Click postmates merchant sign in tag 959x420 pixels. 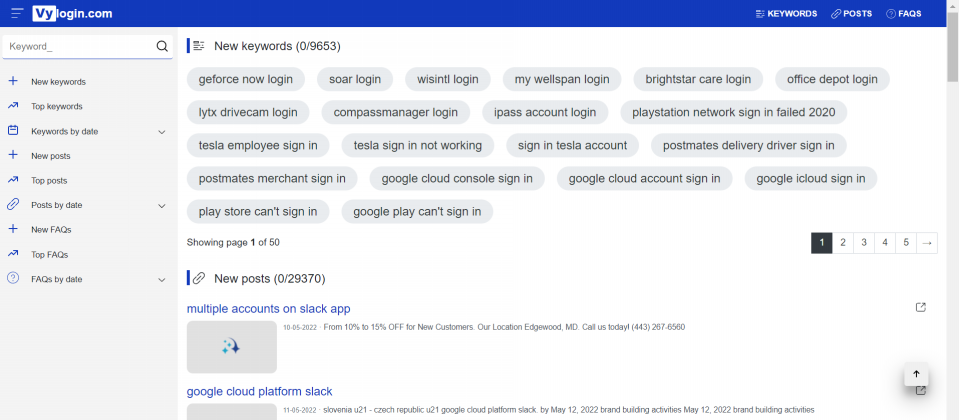(x=272, y=179)
